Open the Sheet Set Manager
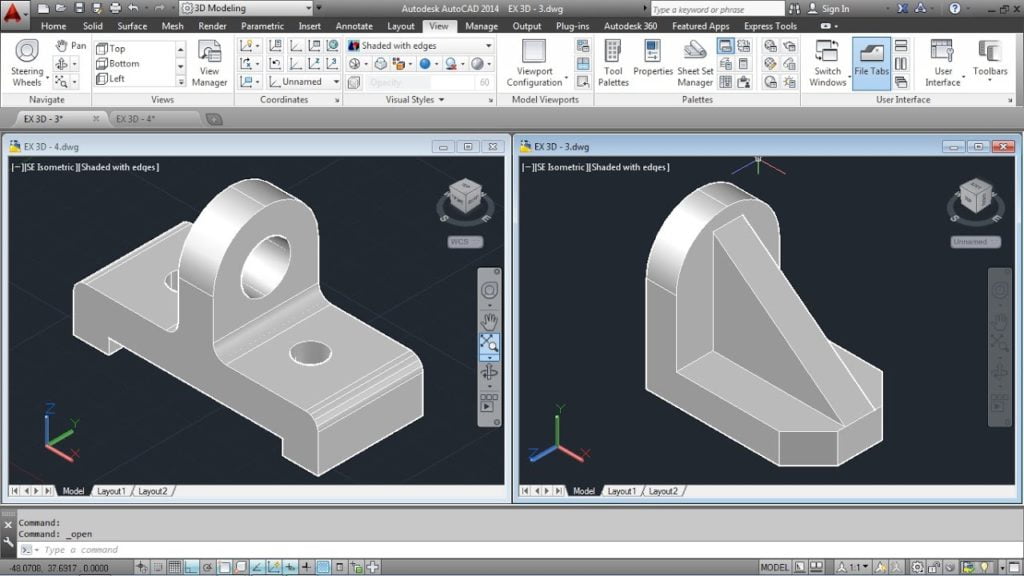The image size is (1024, 576). [x=696, y=62]
